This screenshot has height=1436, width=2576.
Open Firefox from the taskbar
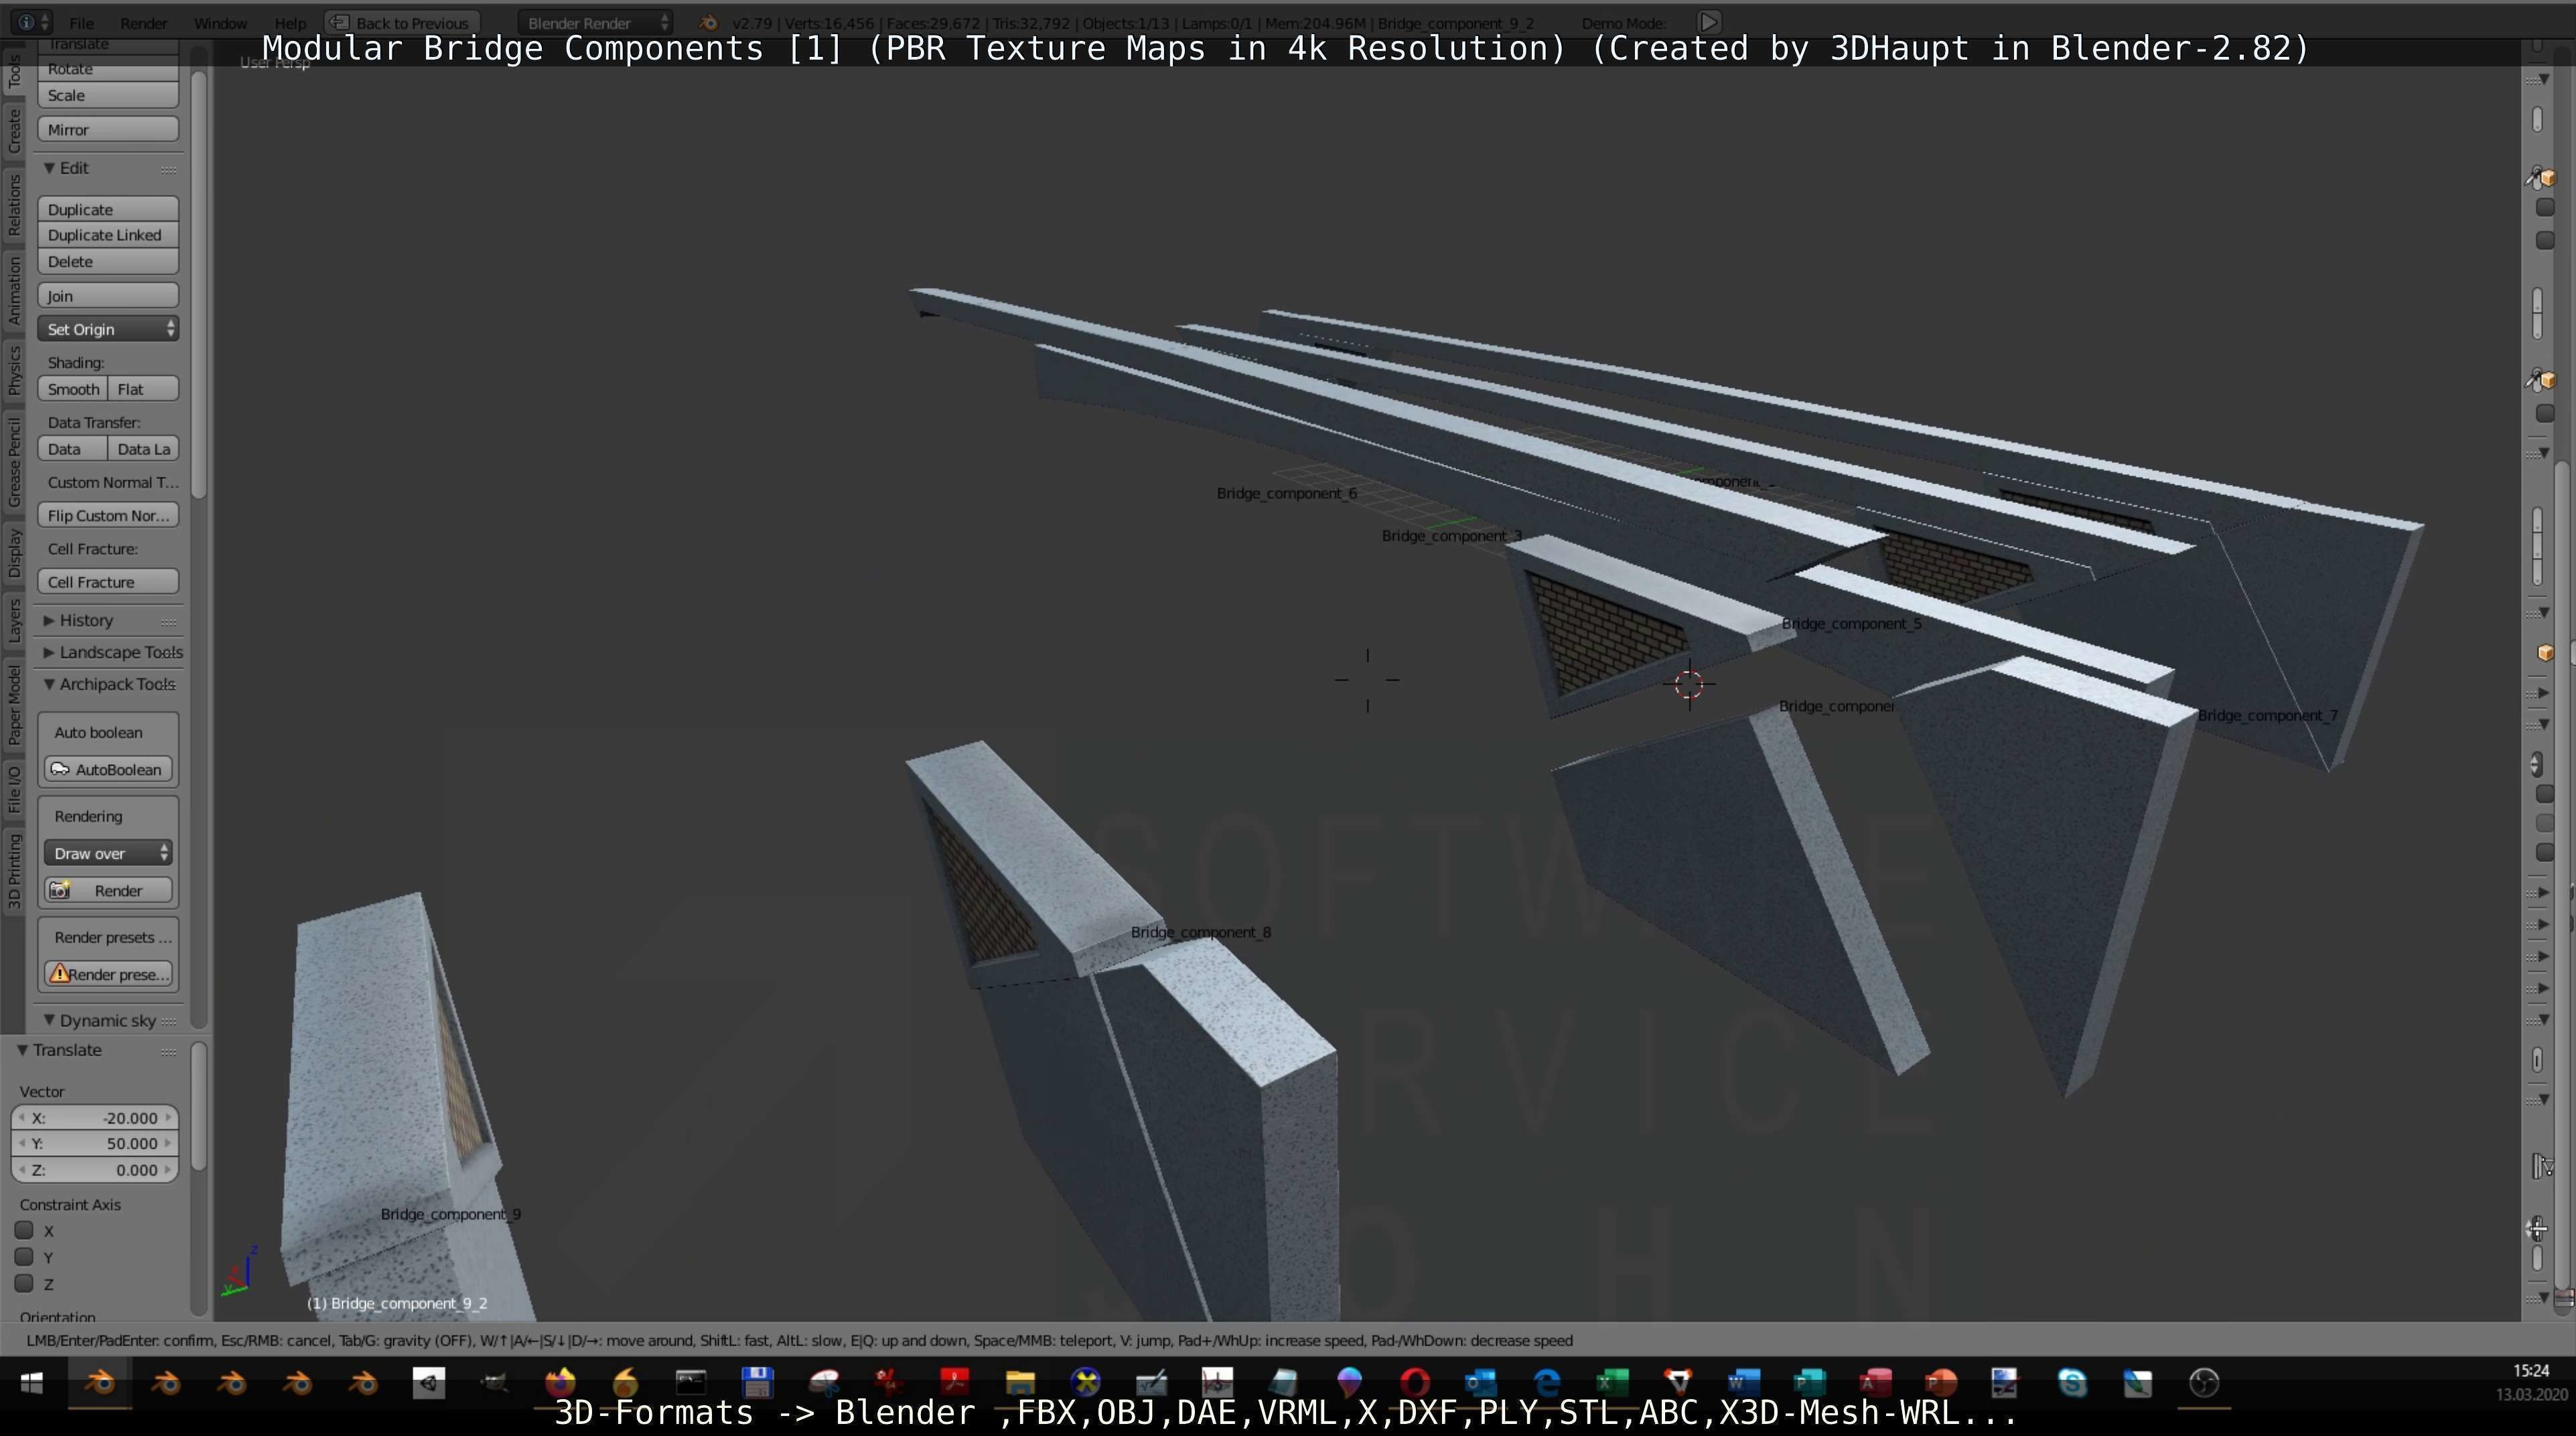point(560,1383)
